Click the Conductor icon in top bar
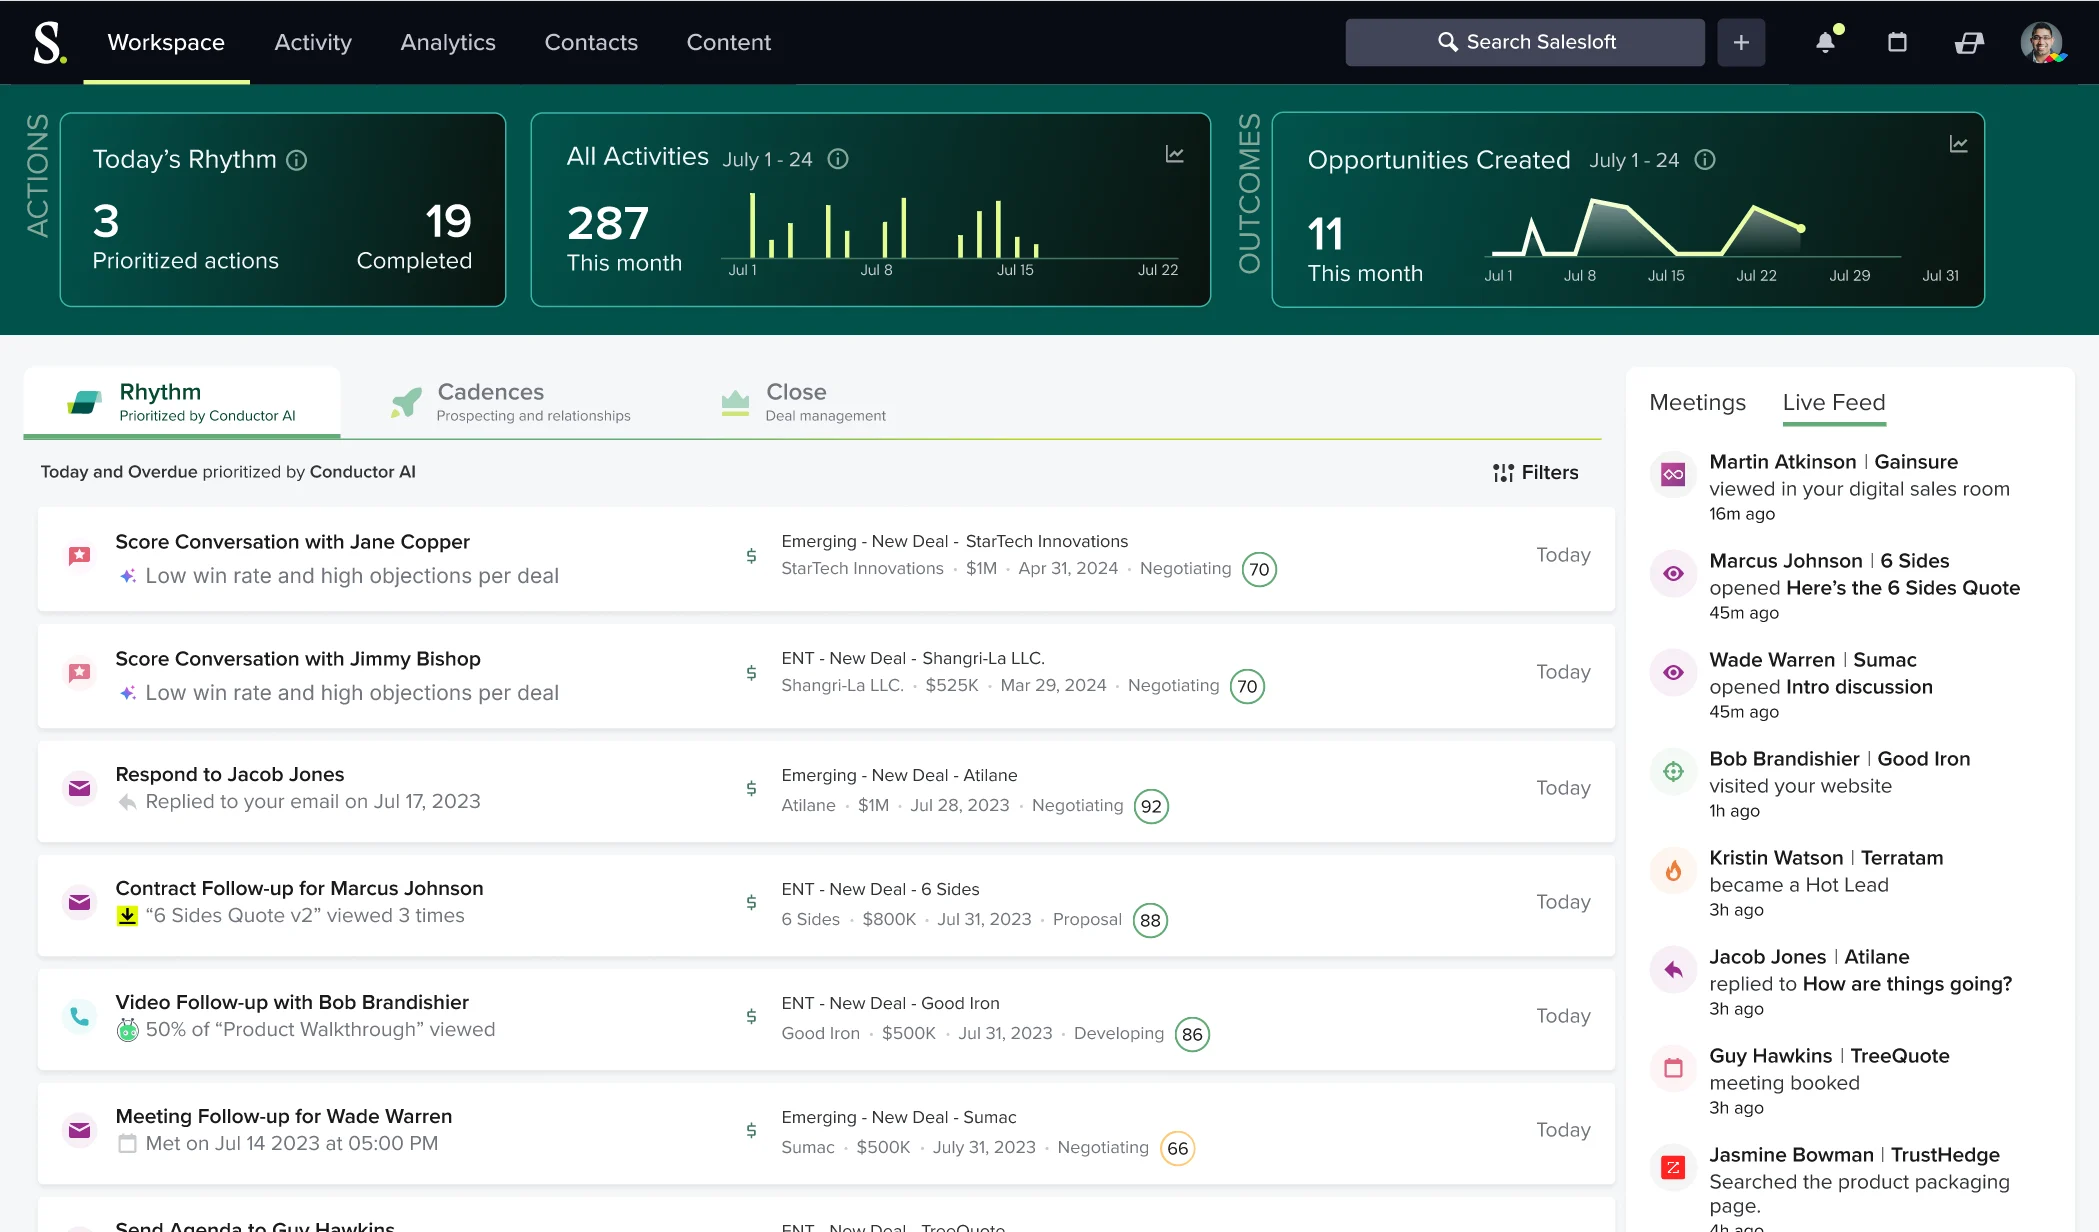Screen dimensions: 2099x1232 coord(1969,43)
